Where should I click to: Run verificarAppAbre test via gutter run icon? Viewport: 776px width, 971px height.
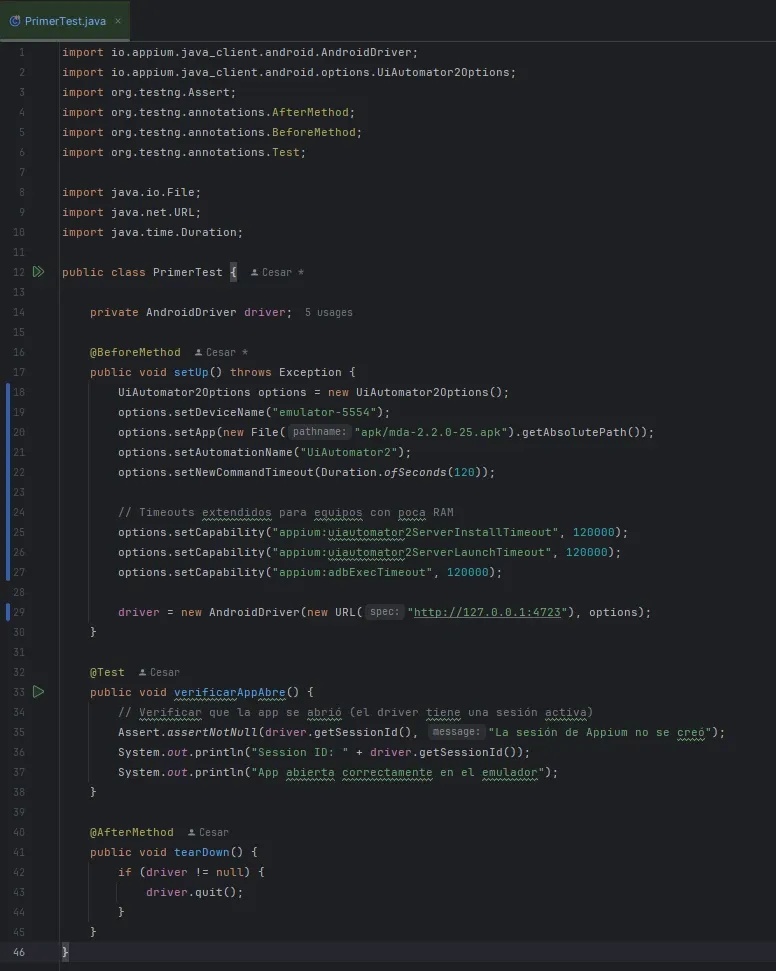pyautogui.click(x=38, y=692)
